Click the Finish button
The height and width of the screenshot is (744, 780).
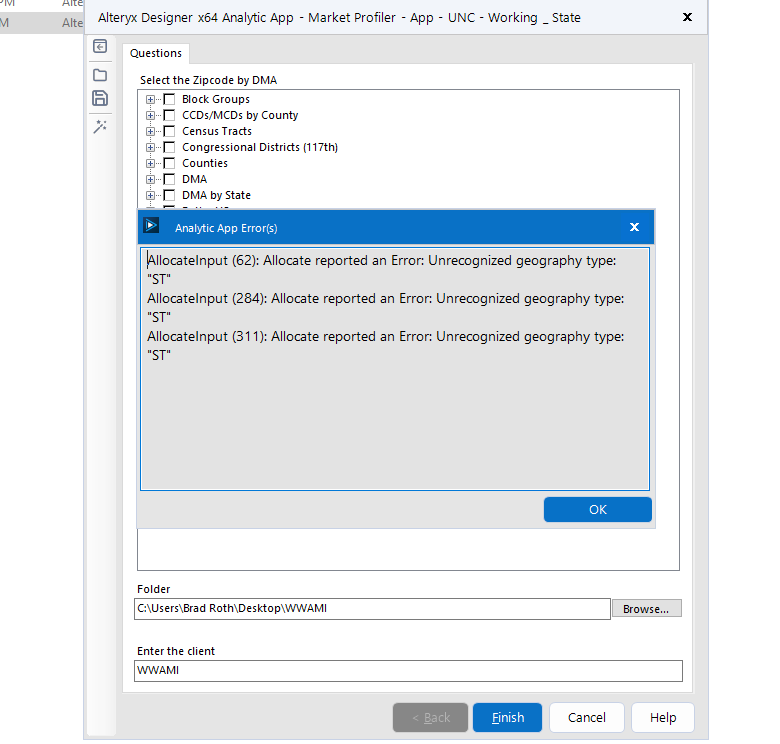click(507, 717)
